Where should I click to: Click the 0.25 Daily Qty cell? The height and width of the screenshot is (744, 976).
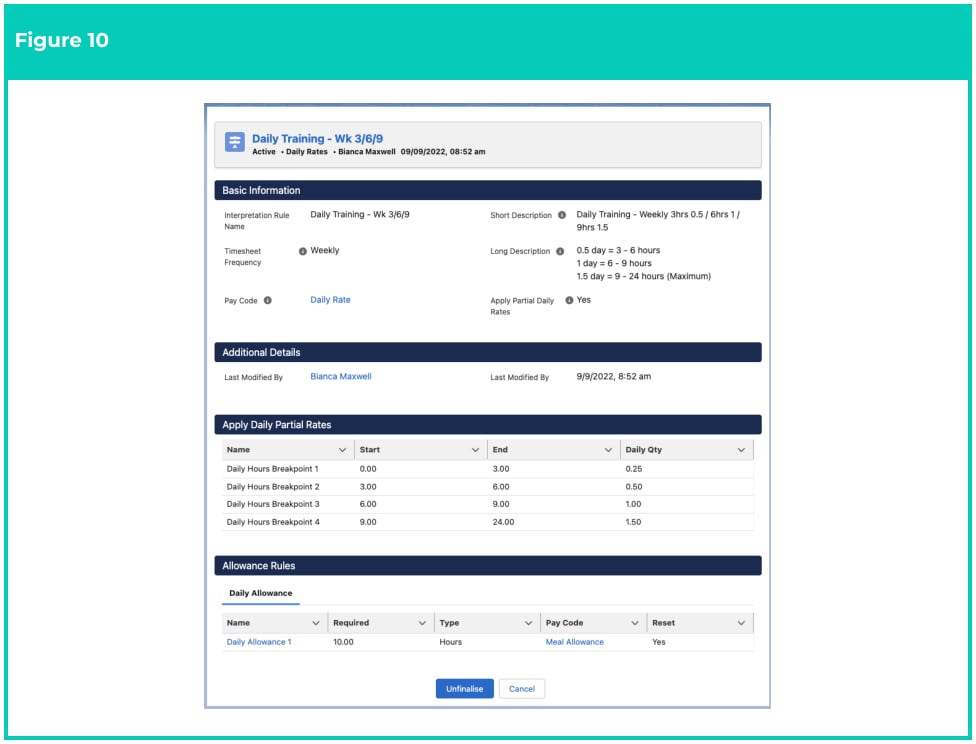pyautogui.click(x=634, y=469)
